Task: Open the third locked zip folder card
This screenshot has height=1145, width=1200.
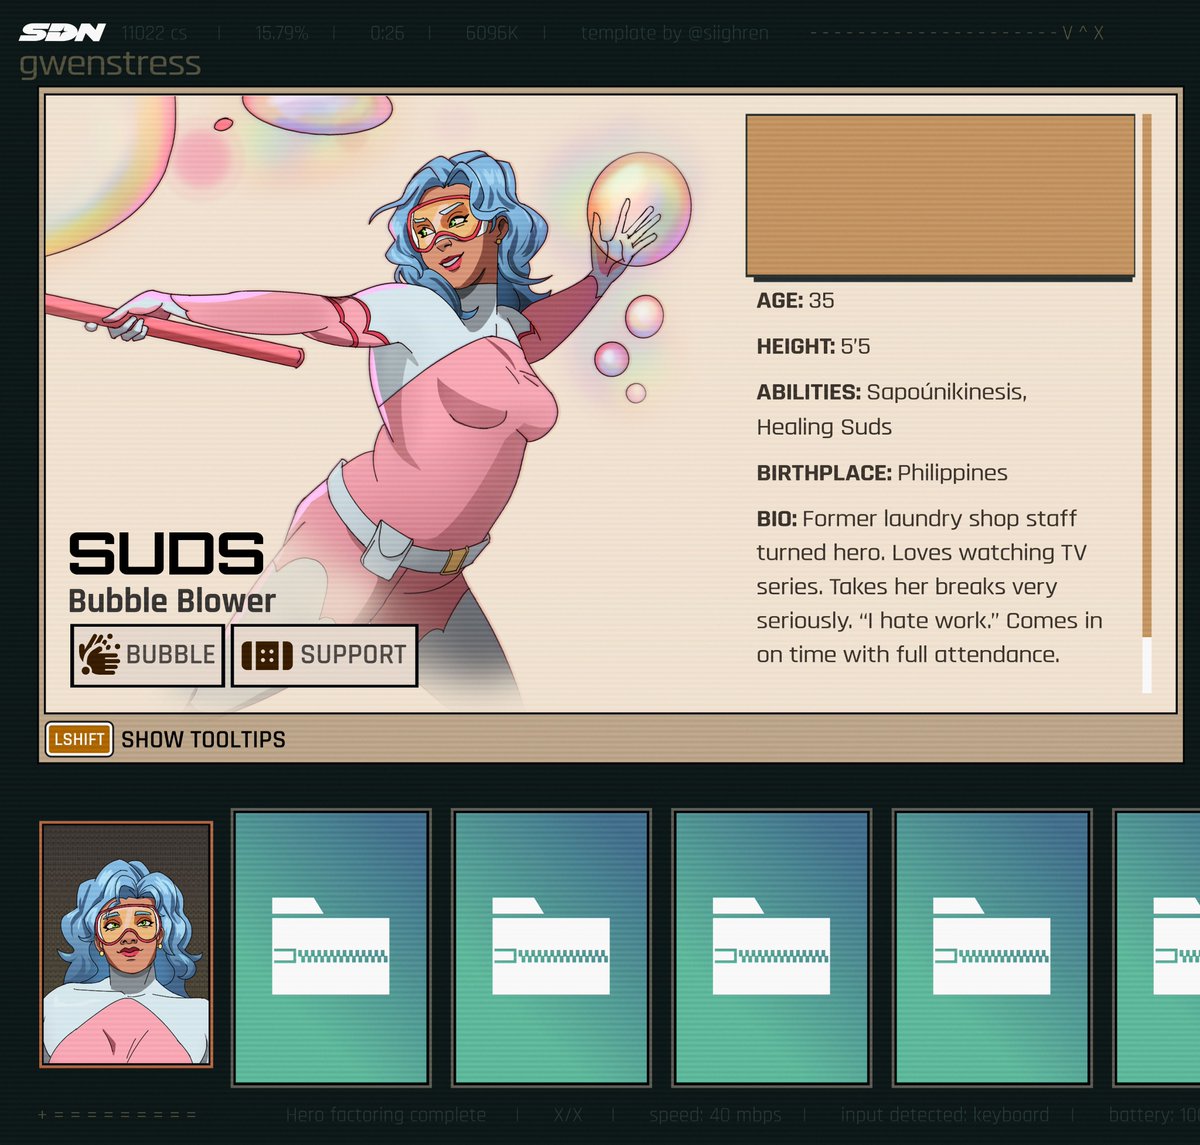Action: pos(771,947)
